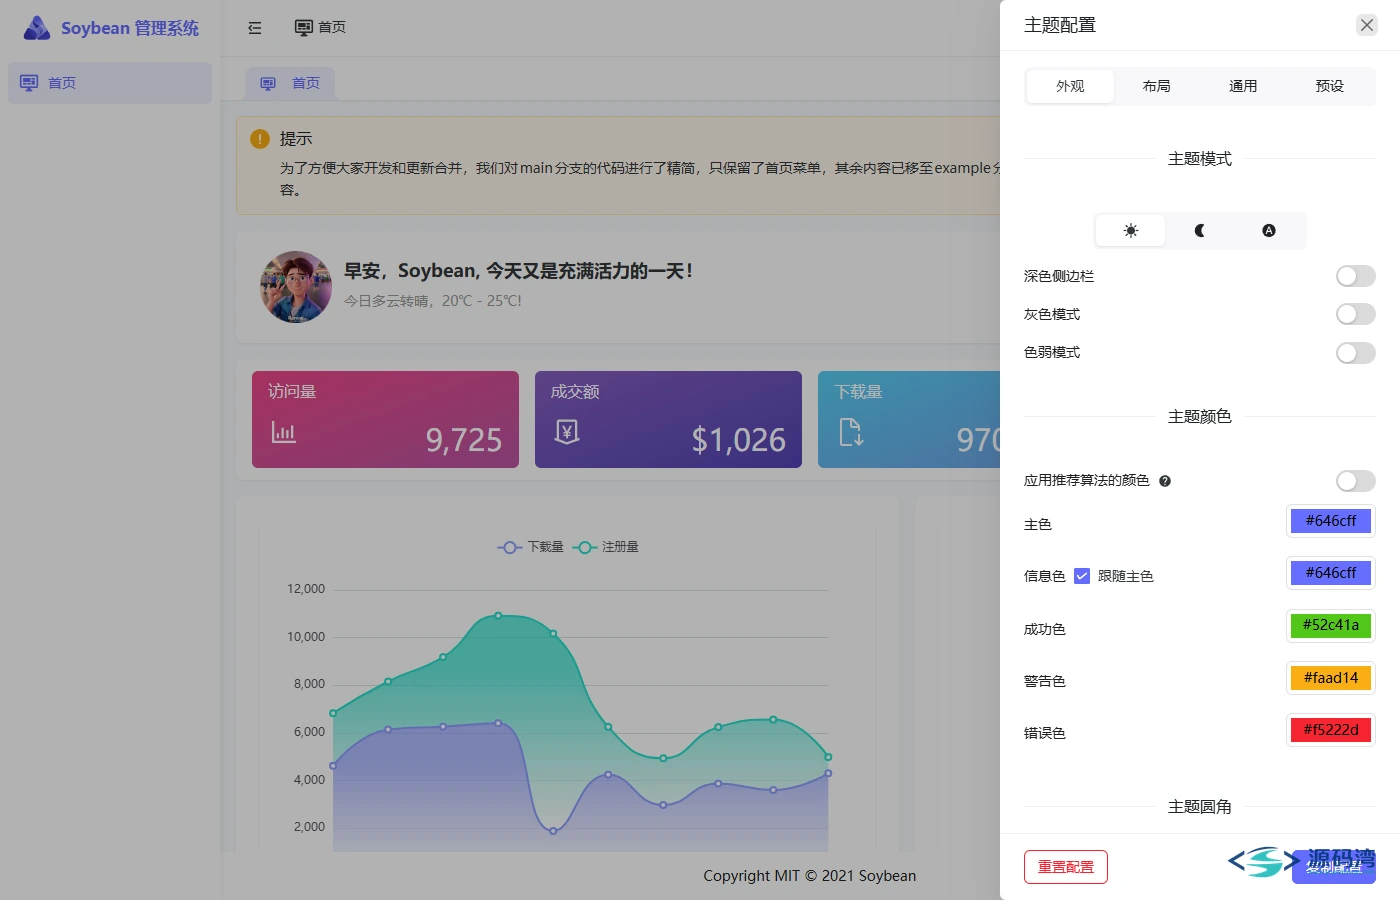Click the monitor icon in the header breadcrumb
This screenshot has width=1400, height=900.
pos(304,28)
